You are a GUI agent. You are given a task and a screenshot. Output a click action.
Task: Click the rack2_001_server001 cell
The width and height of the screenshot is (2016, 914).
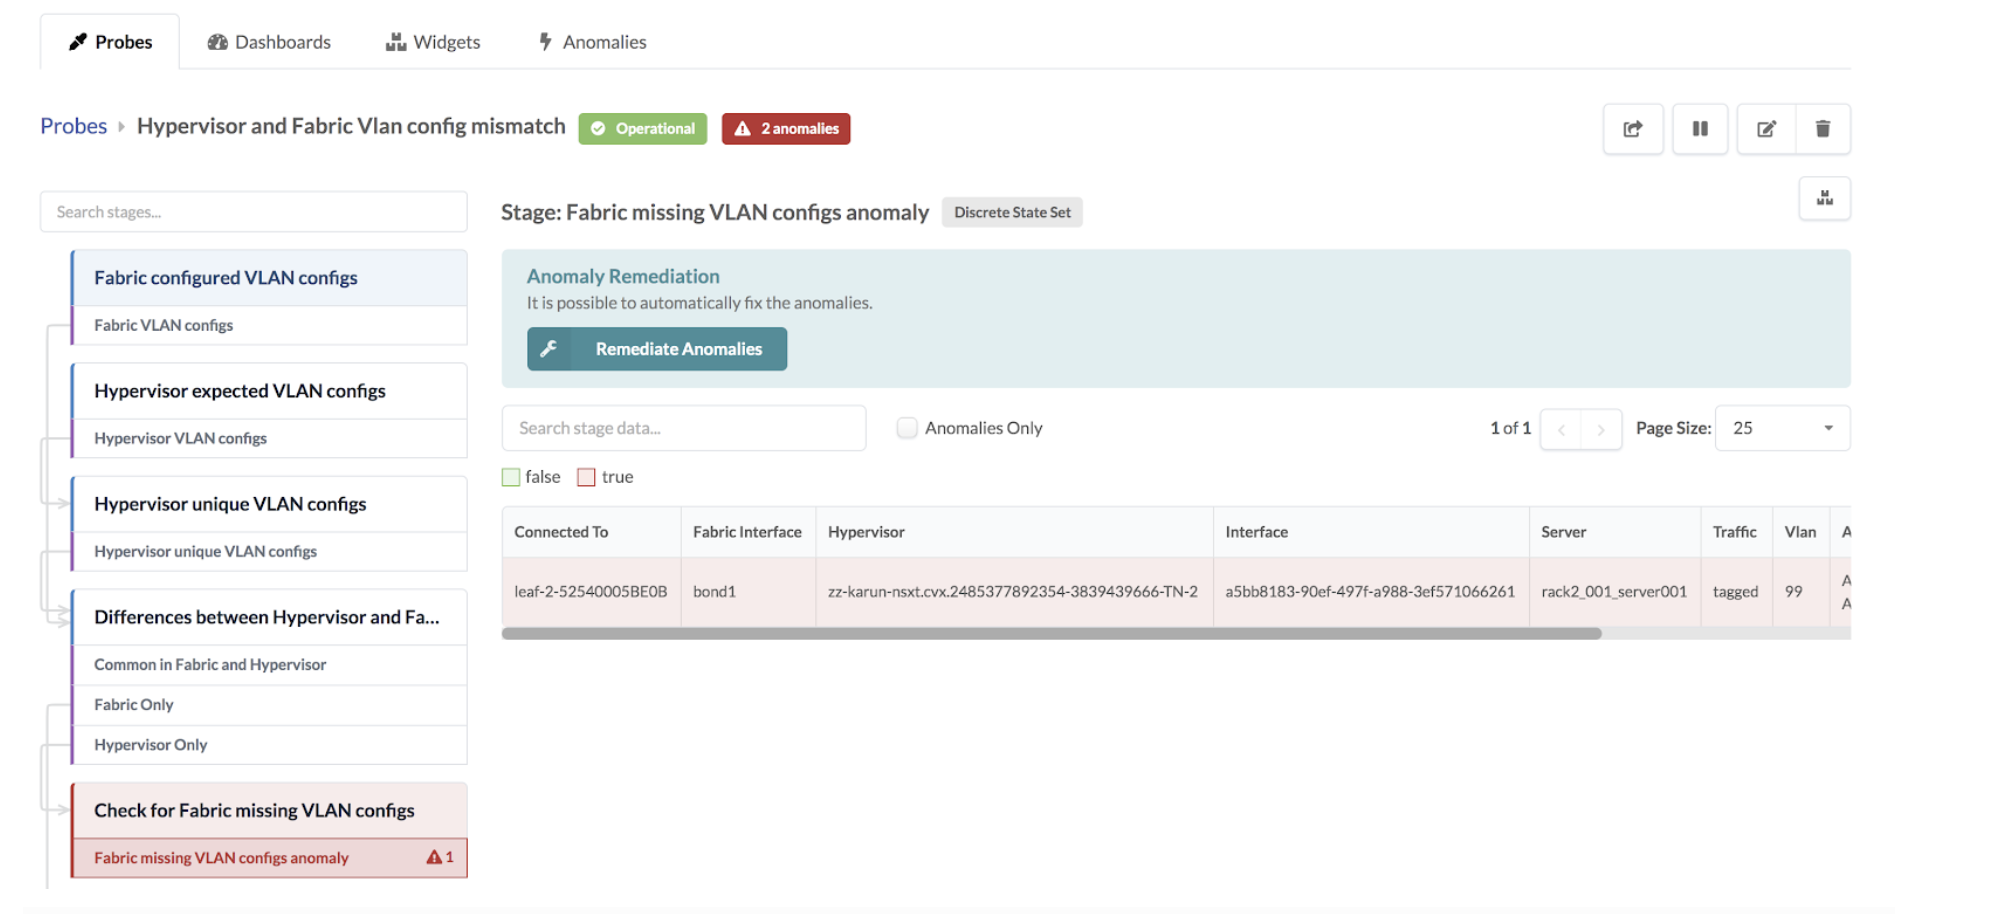(x=1615, y=592)
